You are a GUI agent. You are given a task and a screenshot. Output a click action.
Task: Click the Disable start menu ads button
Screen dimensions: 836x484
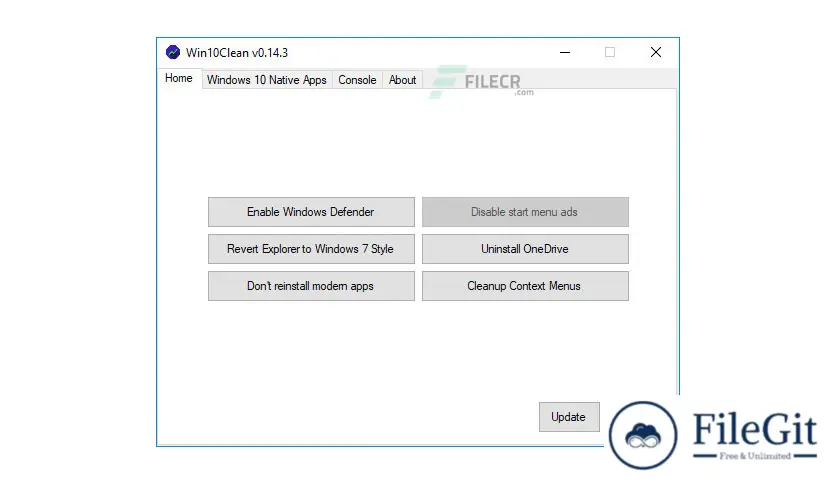(525, 212)
